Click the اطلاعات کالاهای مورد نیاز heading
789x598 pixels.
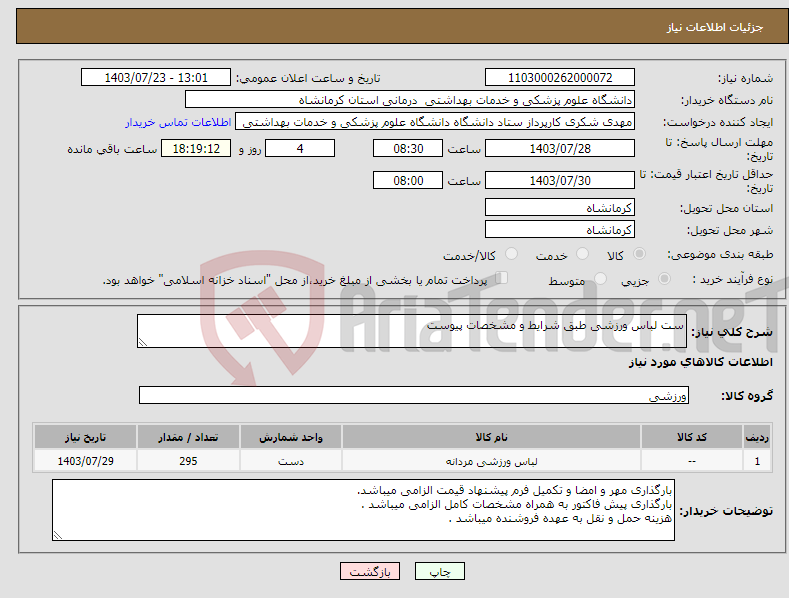point(700,362)
